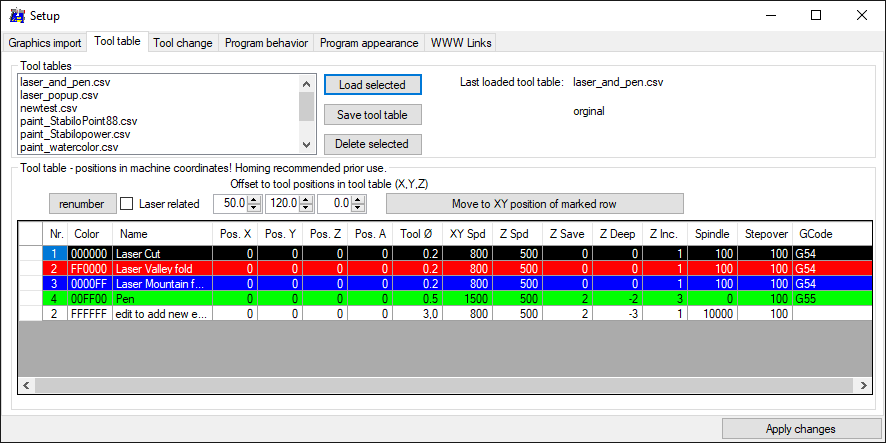Close the Setup window

pyautogui.click(x=861, y=16)
